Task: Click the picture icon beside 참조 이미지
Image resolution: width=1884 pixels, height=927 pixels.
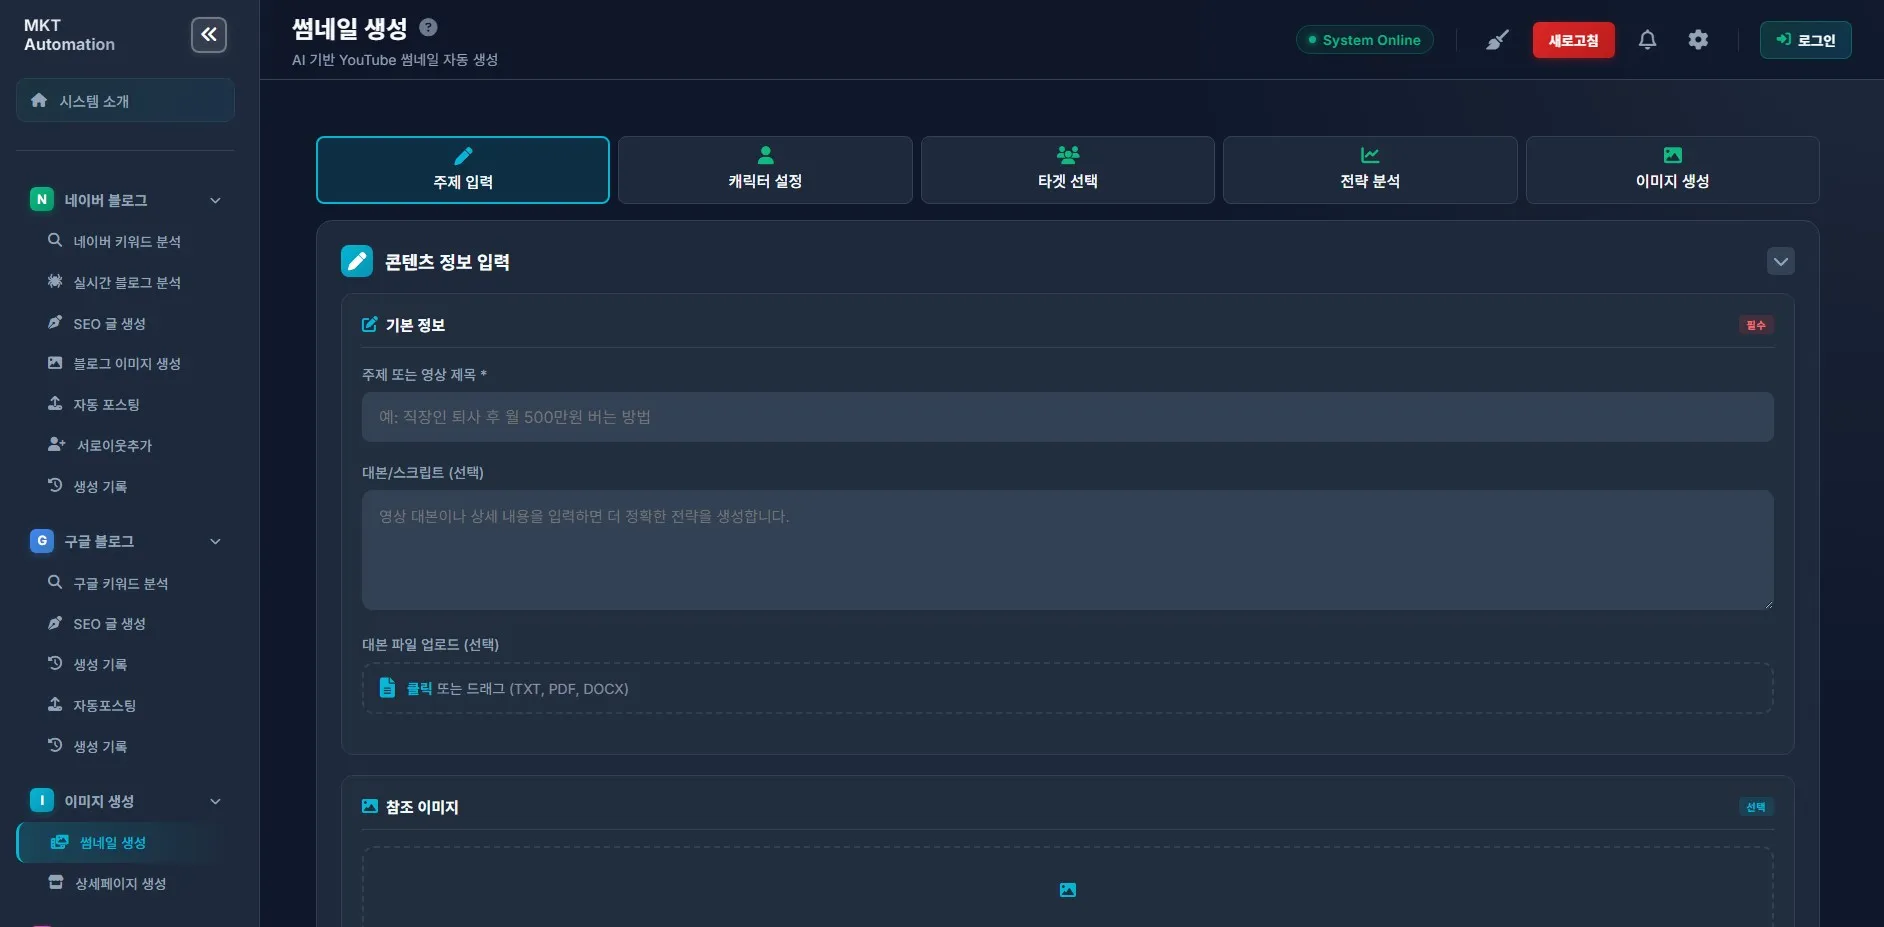Action: pyautogui.click(x=369, y=806)
